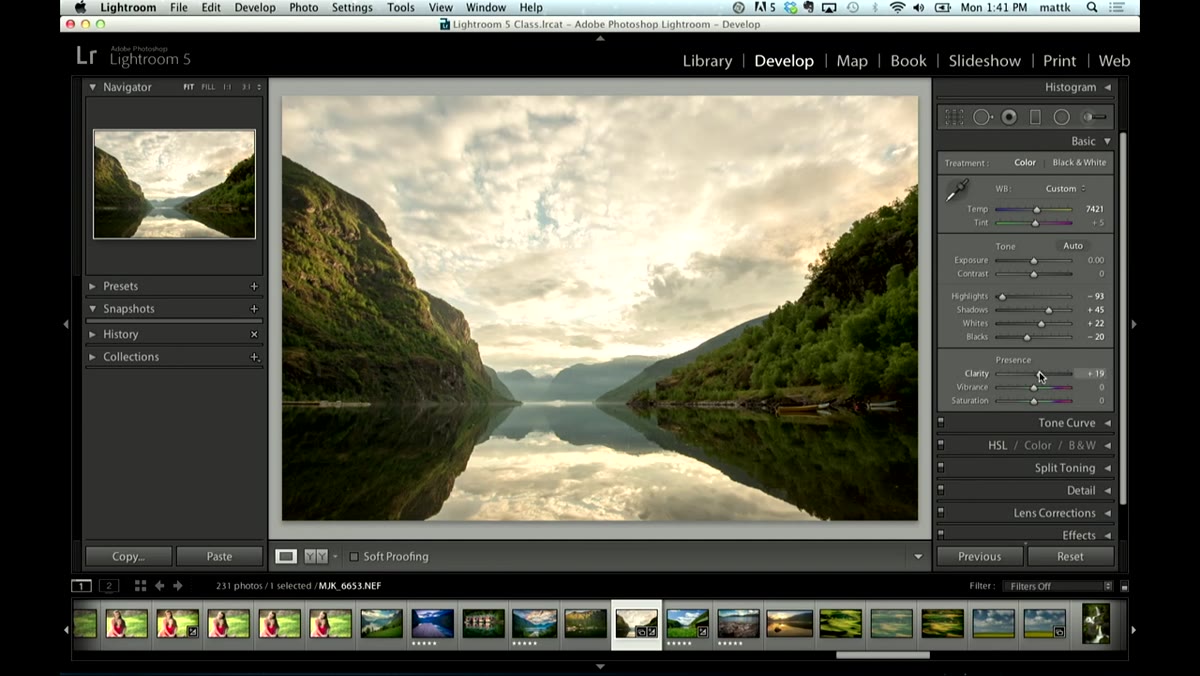Pick the White Balance eyedropper

(957, 191)
